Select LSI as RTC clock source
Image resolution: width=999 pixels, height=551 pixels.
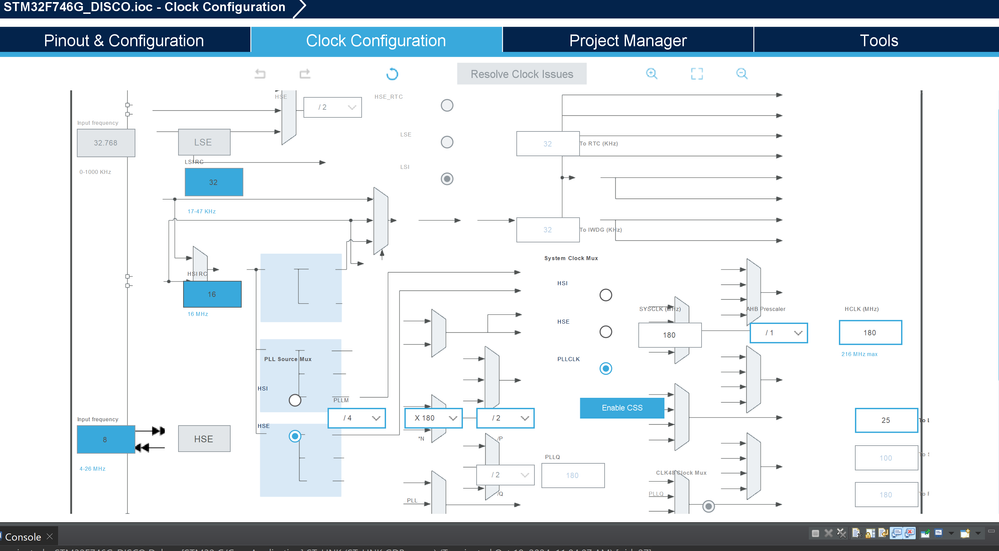[x=447, y=179]
